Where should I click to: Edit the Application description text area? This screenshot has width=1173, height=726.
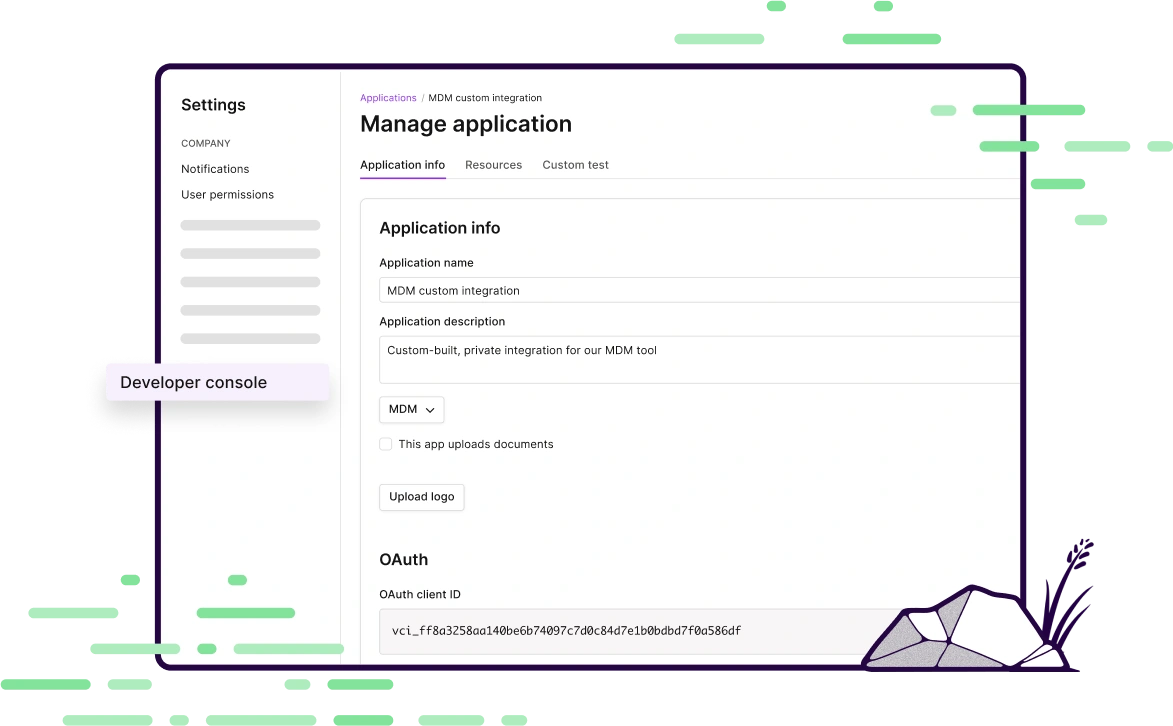[x=699, y=360]
